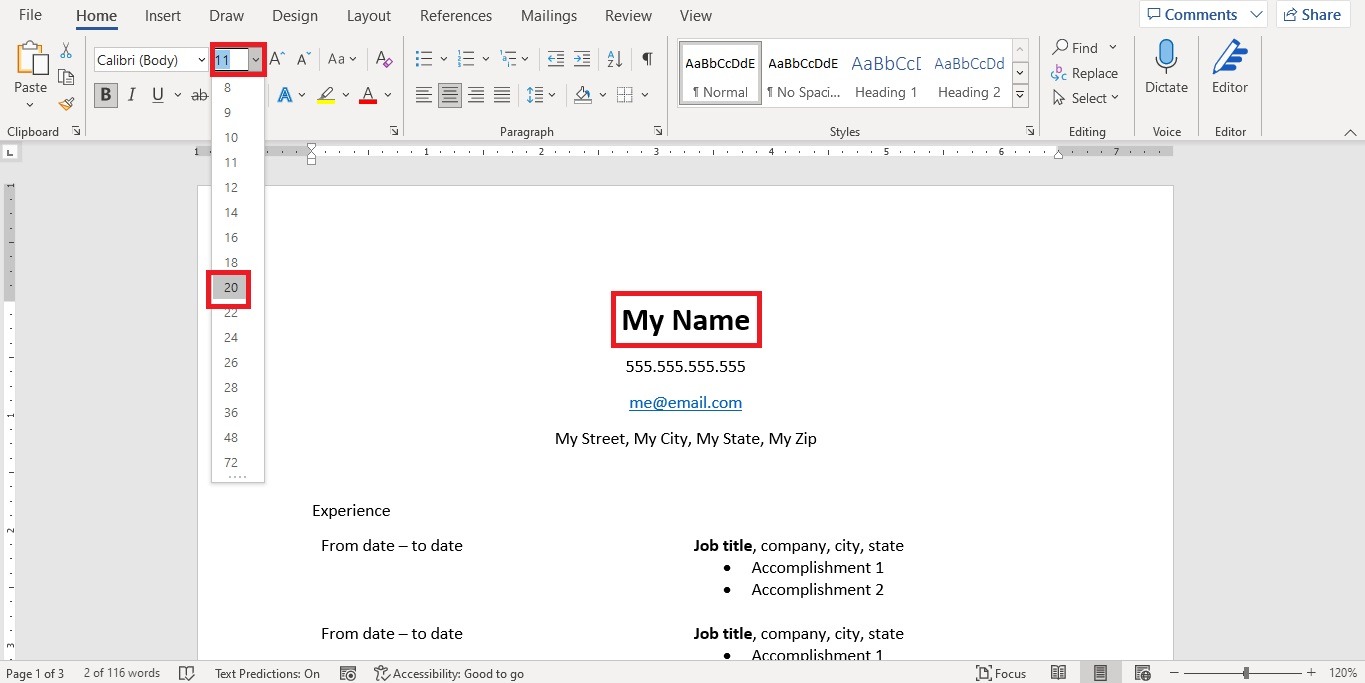Toggle show paragraph marks
Image resolution: width=1365 pixels, height=683 pixels.
(x=647, y=59)
